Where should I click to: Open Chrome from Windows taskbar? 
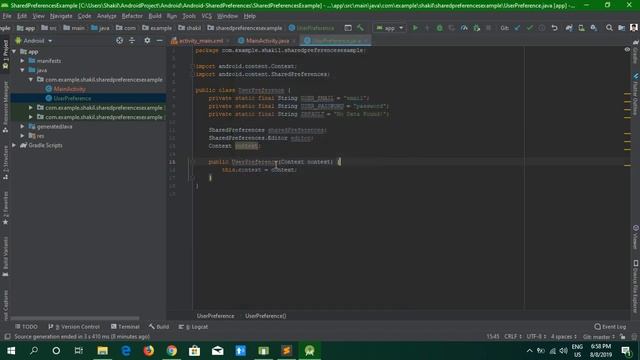pyautogui.click(x=172, y=351)
